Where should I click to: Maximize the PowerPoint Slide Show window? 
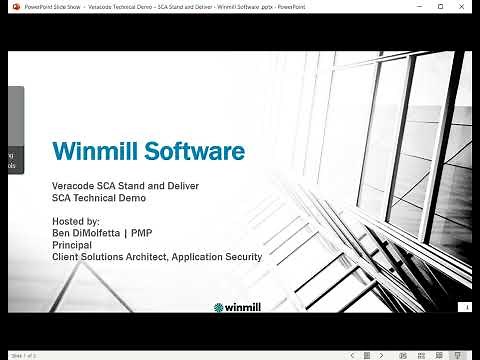tap(440, 6)
